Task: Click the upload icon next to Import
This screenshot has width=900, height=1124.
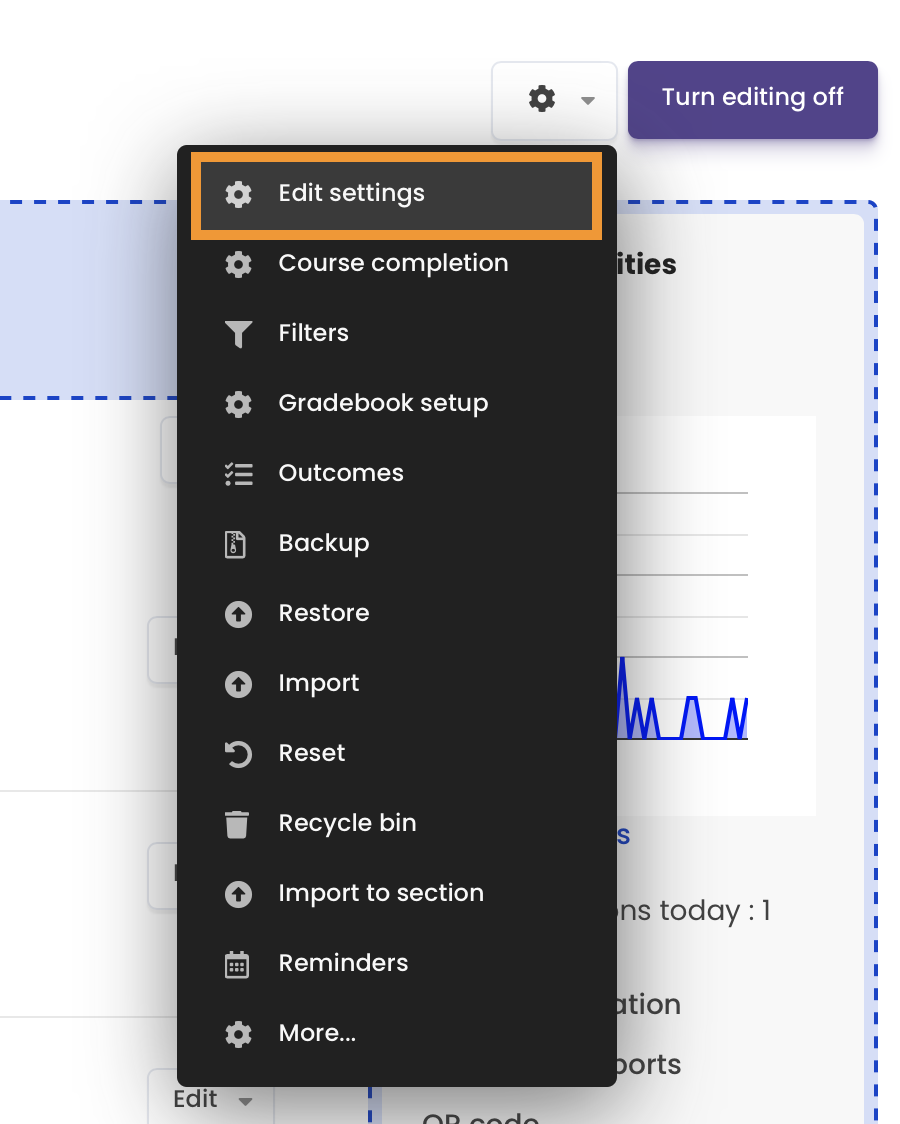Action: pos(239,685)
